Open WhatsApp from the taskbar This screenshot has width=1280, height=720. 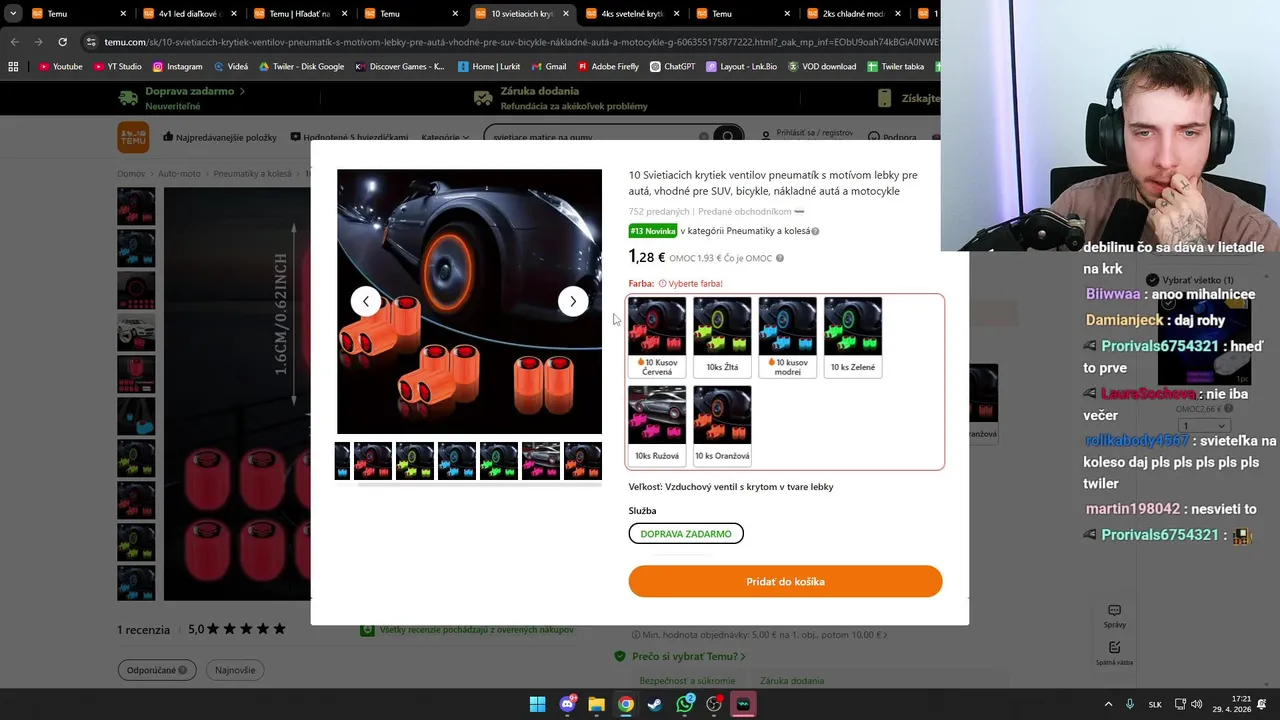tap(685, 704)
